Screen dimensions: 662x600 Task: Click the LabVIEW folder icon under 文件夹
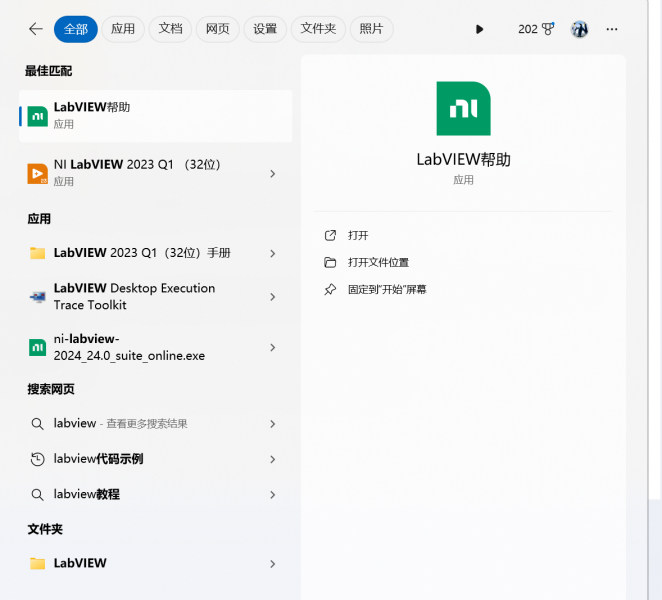(38, 563)
